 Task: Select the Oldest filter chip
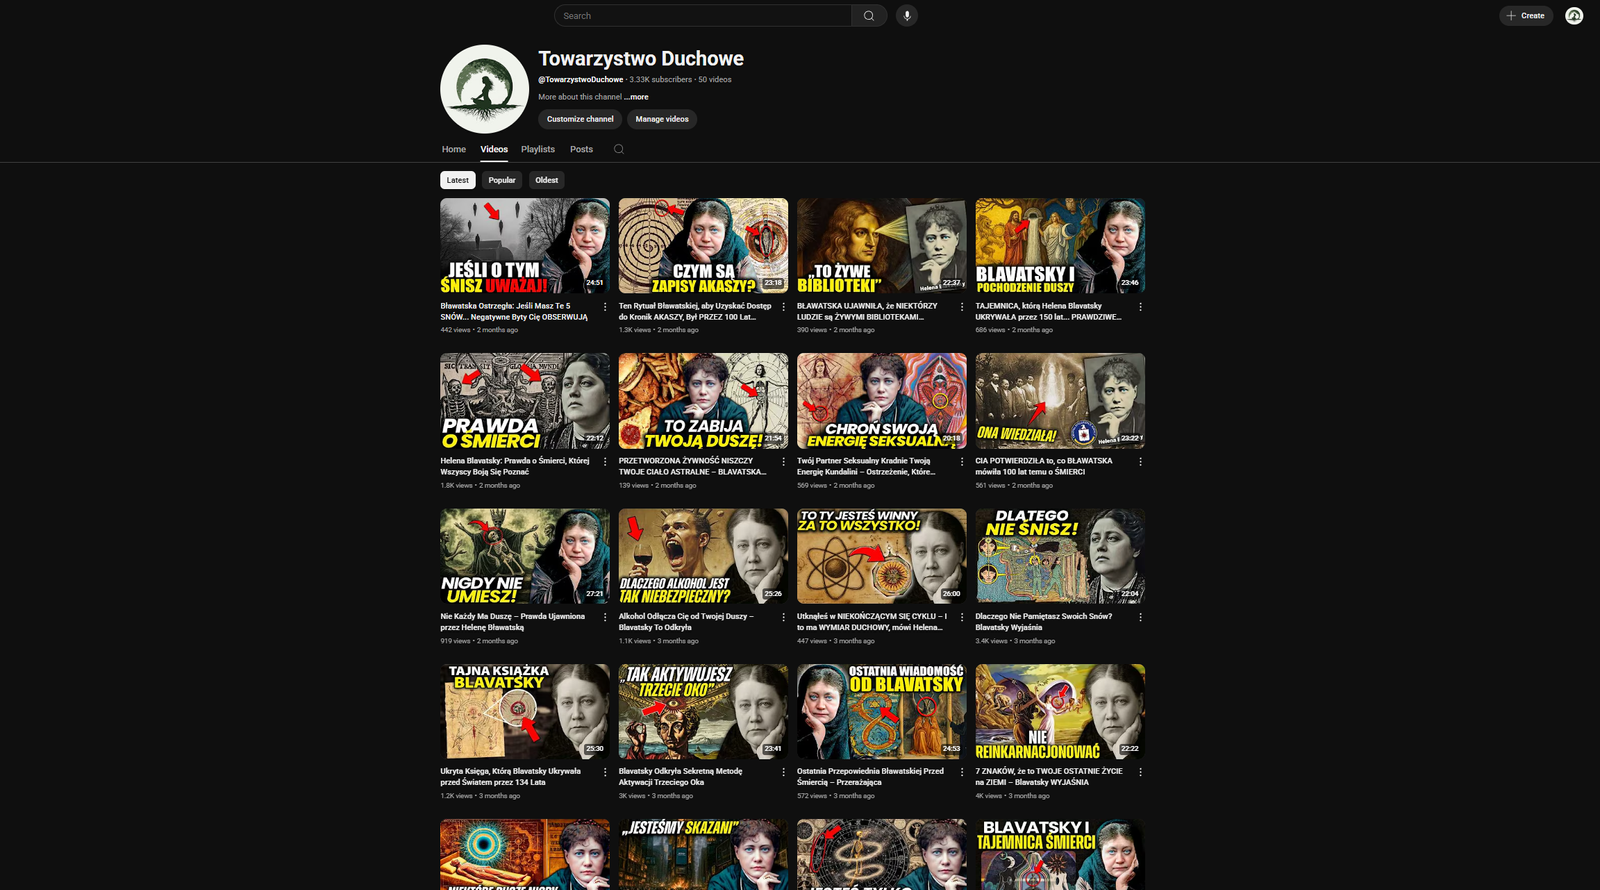pos(547,180)
